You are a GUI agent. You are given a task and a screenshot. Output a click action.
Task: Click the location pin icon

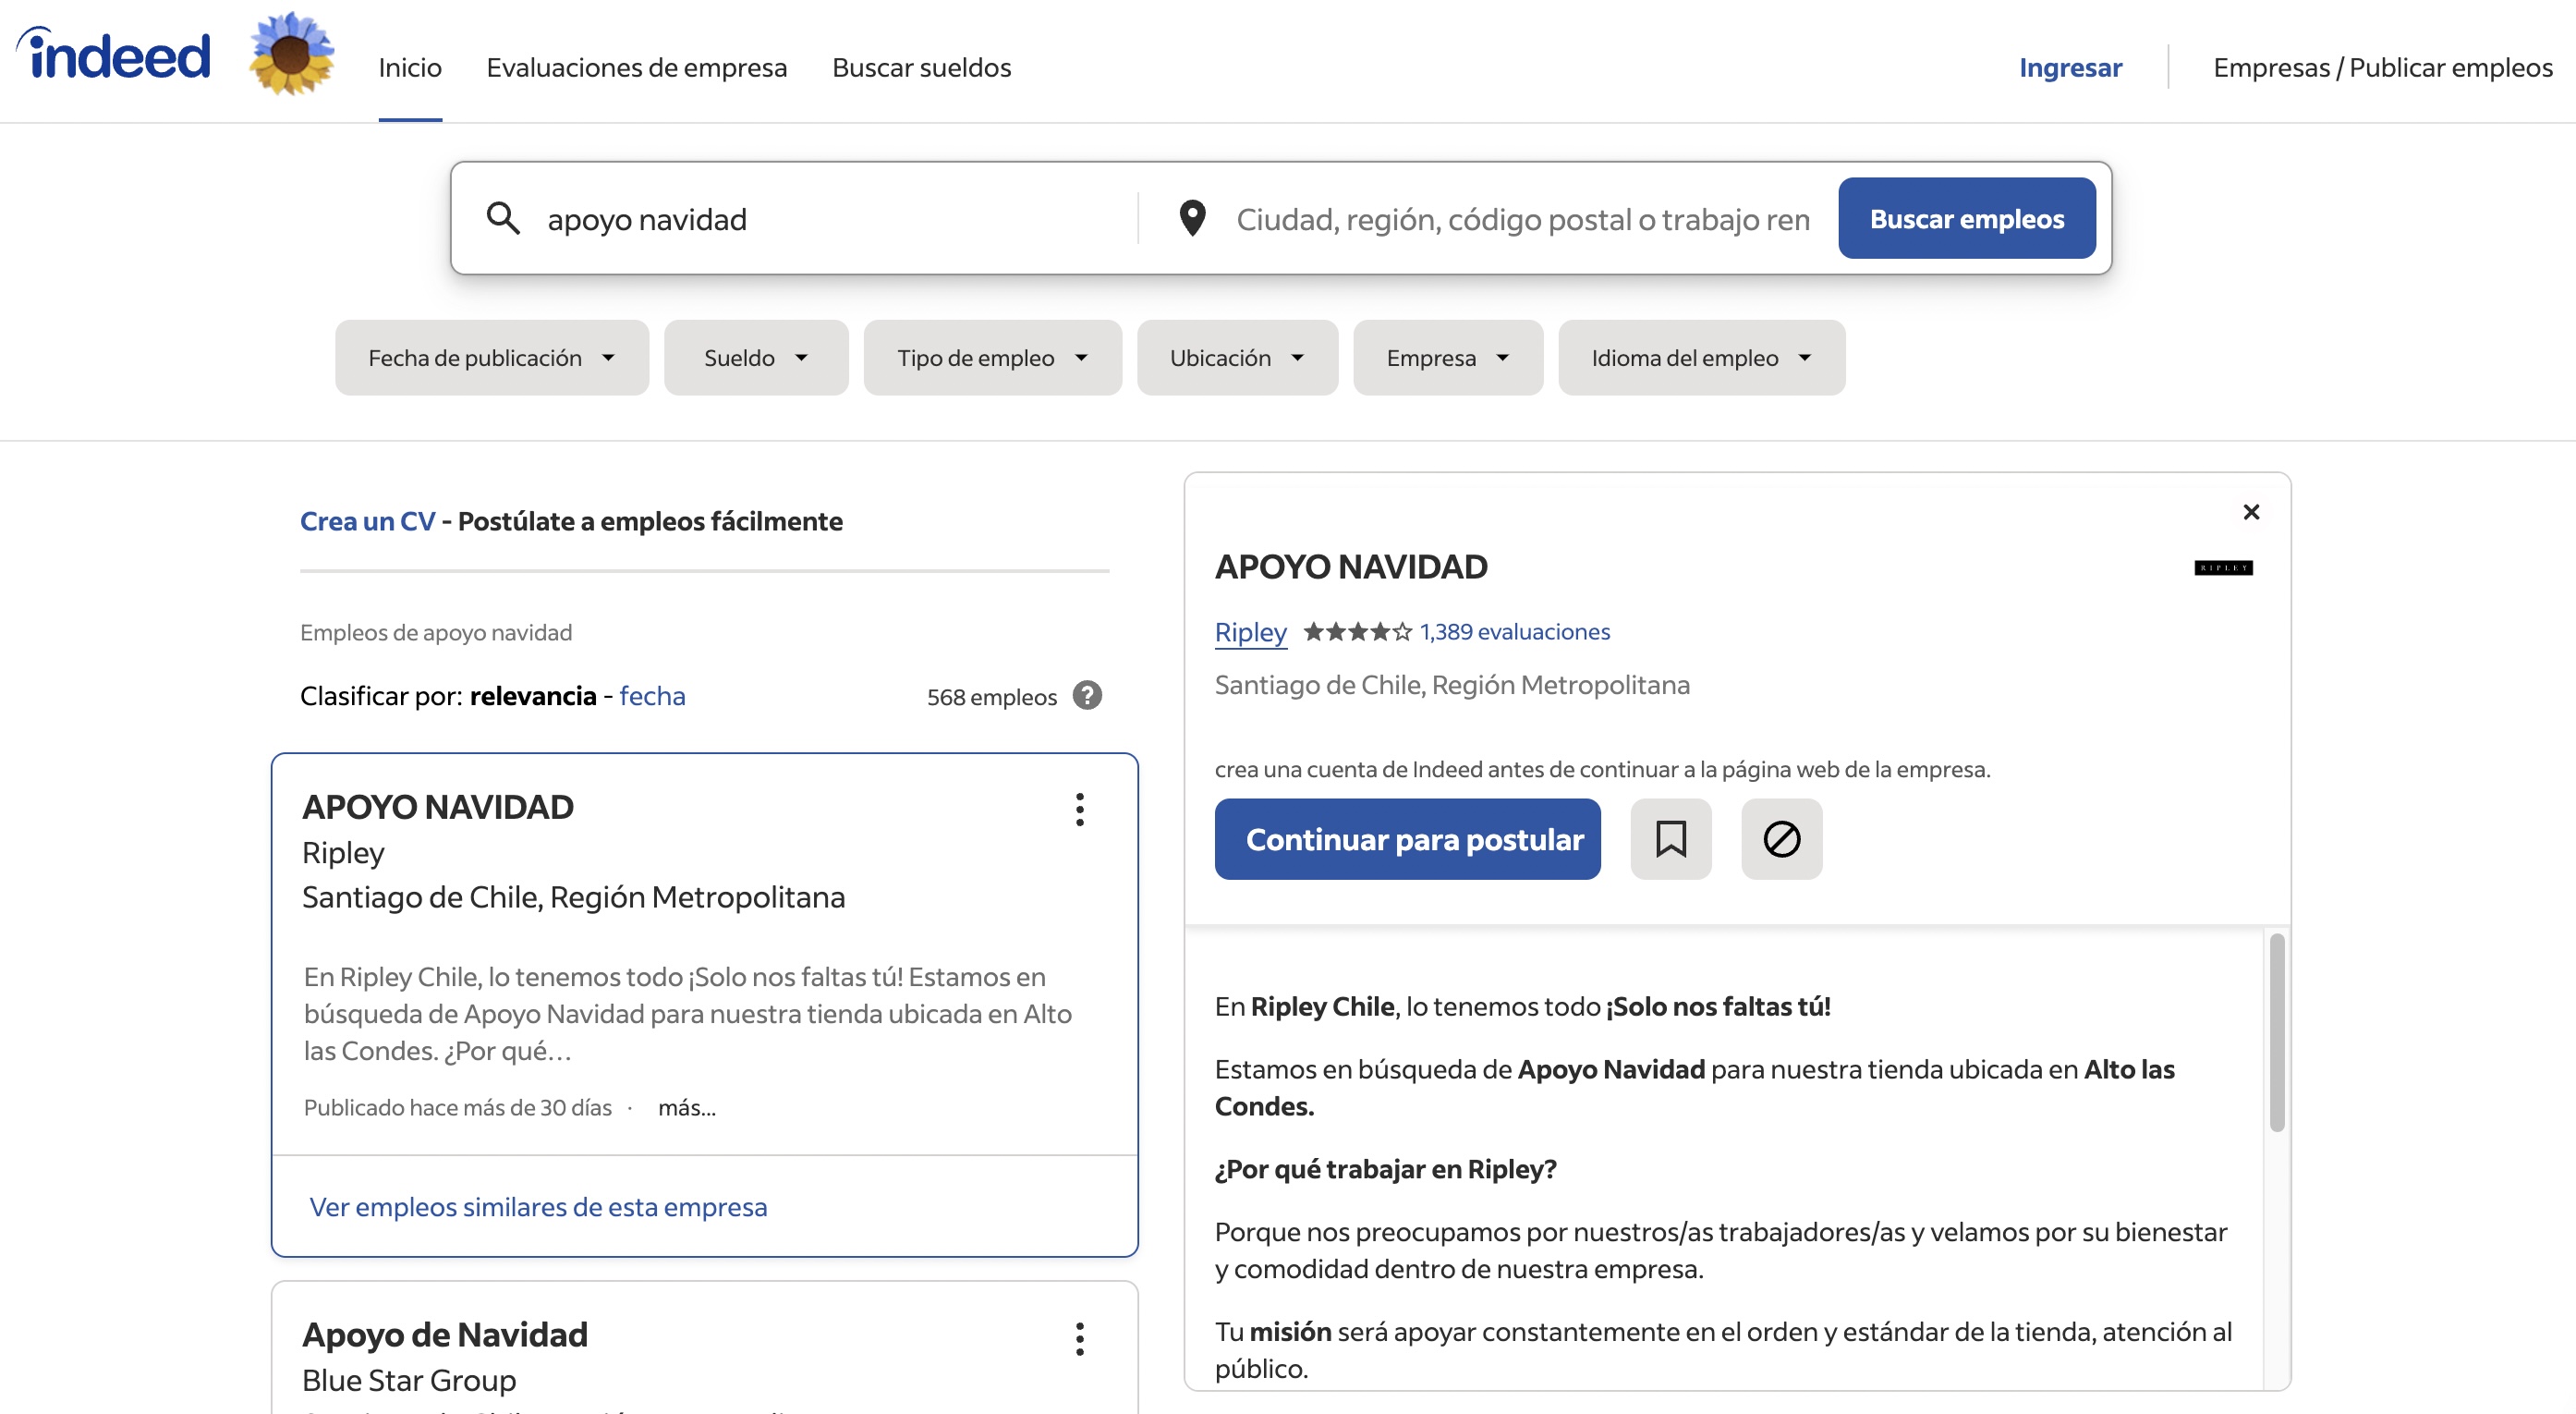[x=1192, y=218]
